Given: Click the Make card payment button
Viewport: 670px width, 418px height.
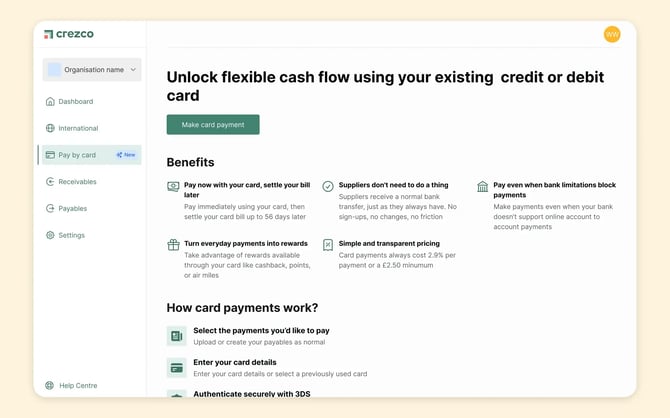Looking at the screenshot, I should (x=213, y=125).
